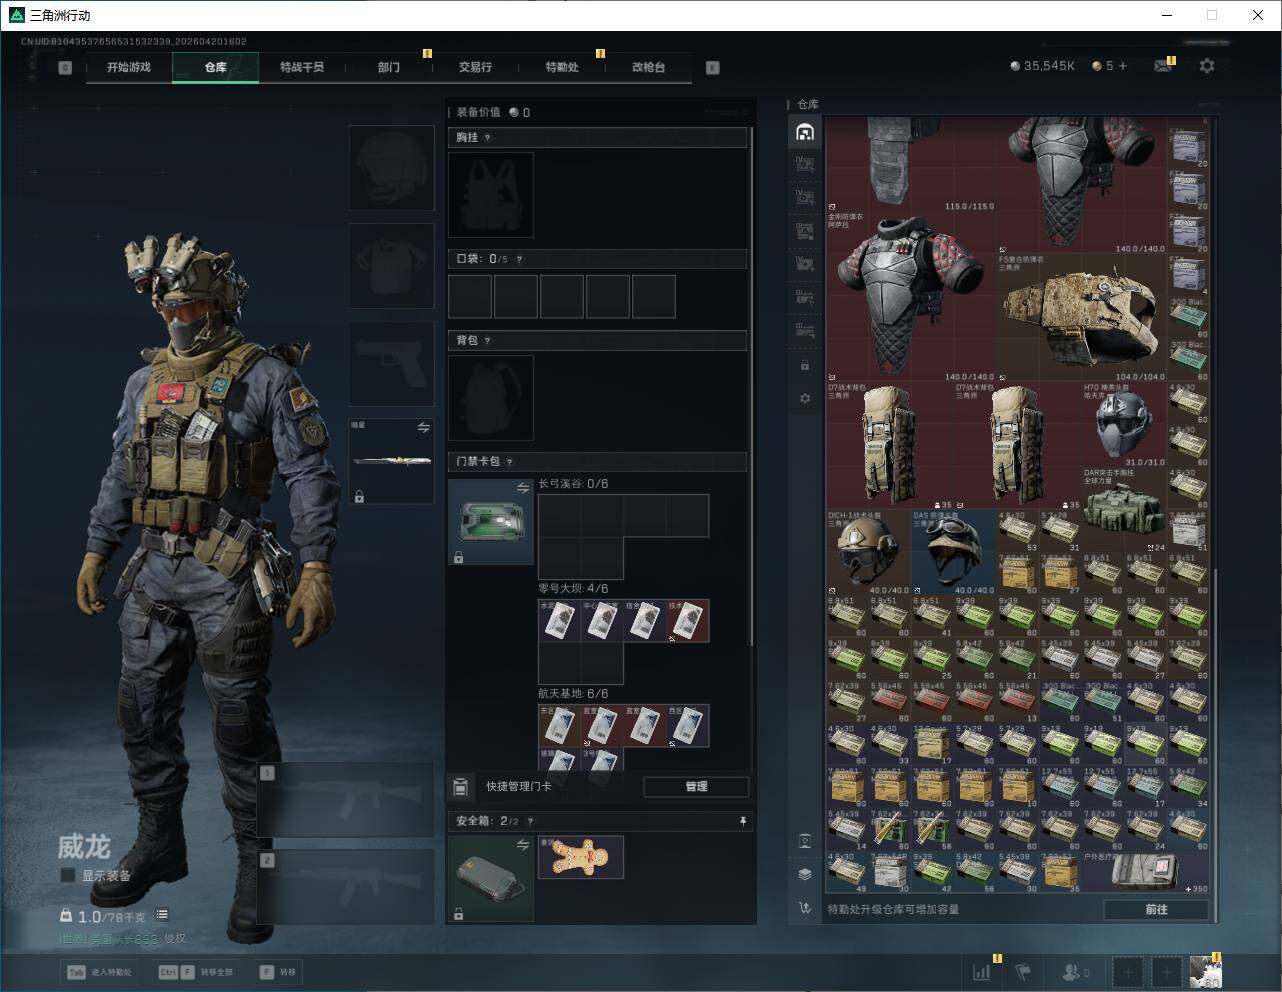Click the right arrow after 改枪台 tab
1282x992 pixels.
713,68
